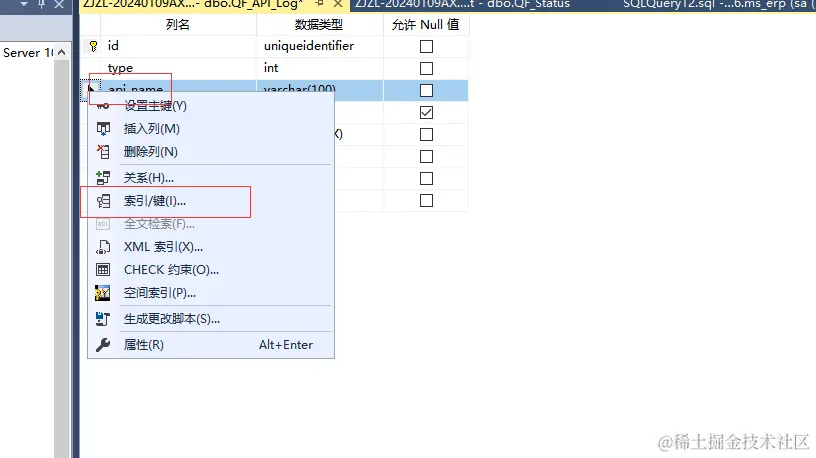Click the delete column icon

coord(103,151)
